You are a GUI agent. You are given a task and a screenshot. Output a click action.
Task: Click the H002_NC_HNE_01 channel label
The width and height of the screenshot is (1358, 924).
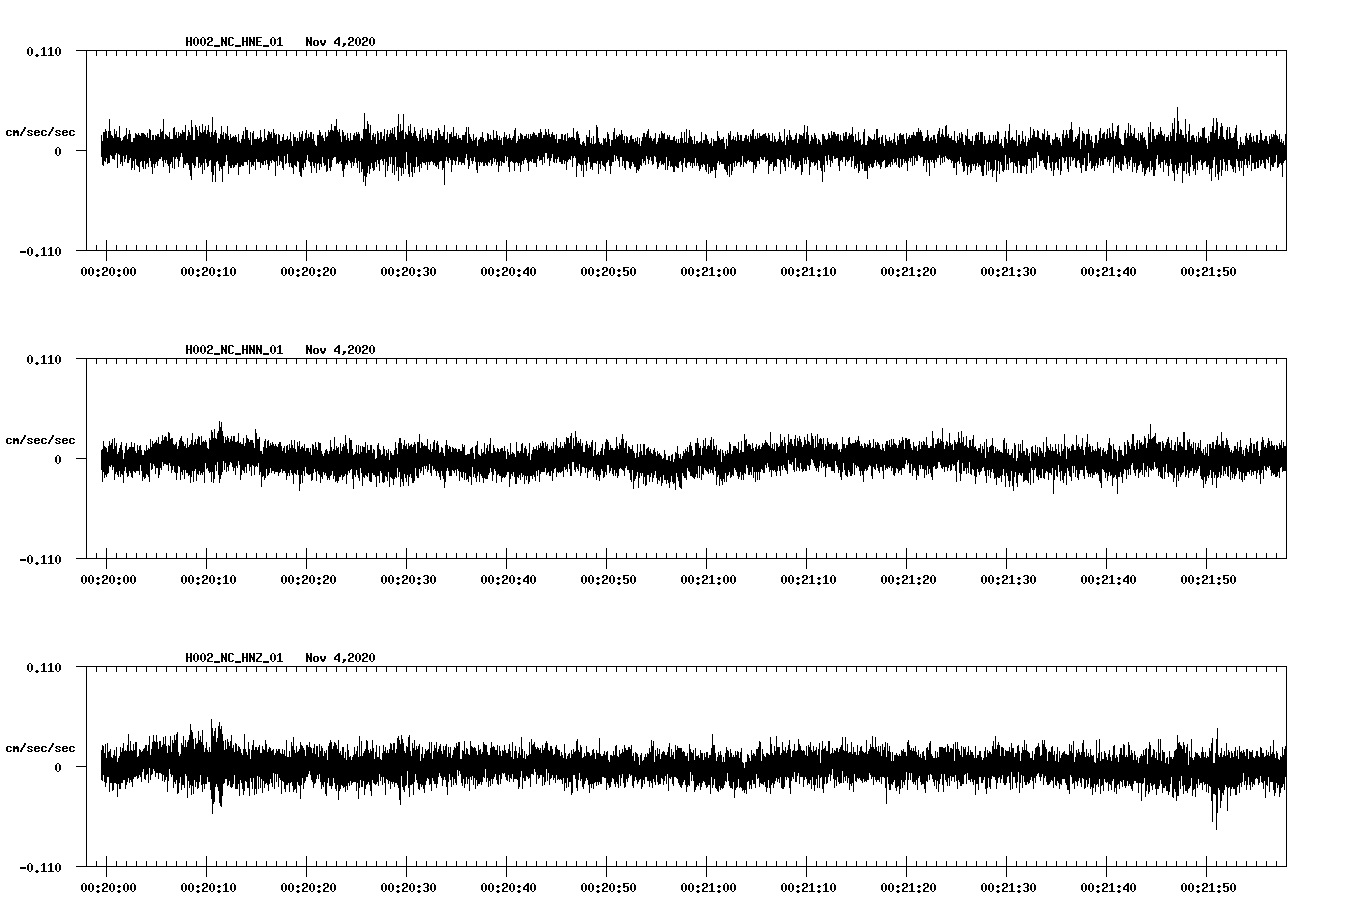click(x=232, y=42)
